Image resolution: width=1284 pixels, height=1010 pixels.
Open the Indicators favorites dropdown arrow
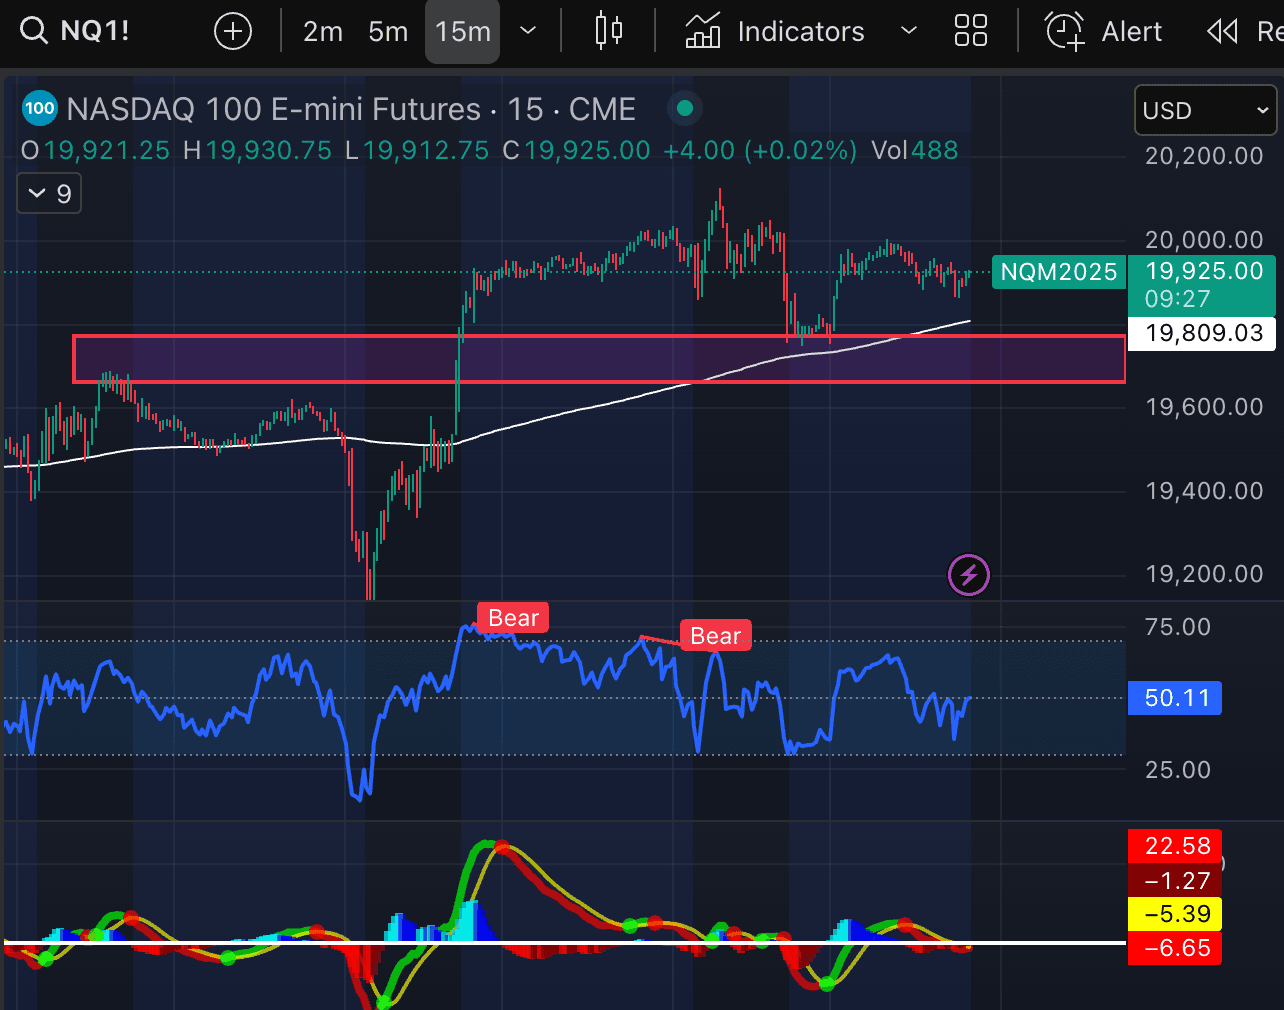(908, 31)
